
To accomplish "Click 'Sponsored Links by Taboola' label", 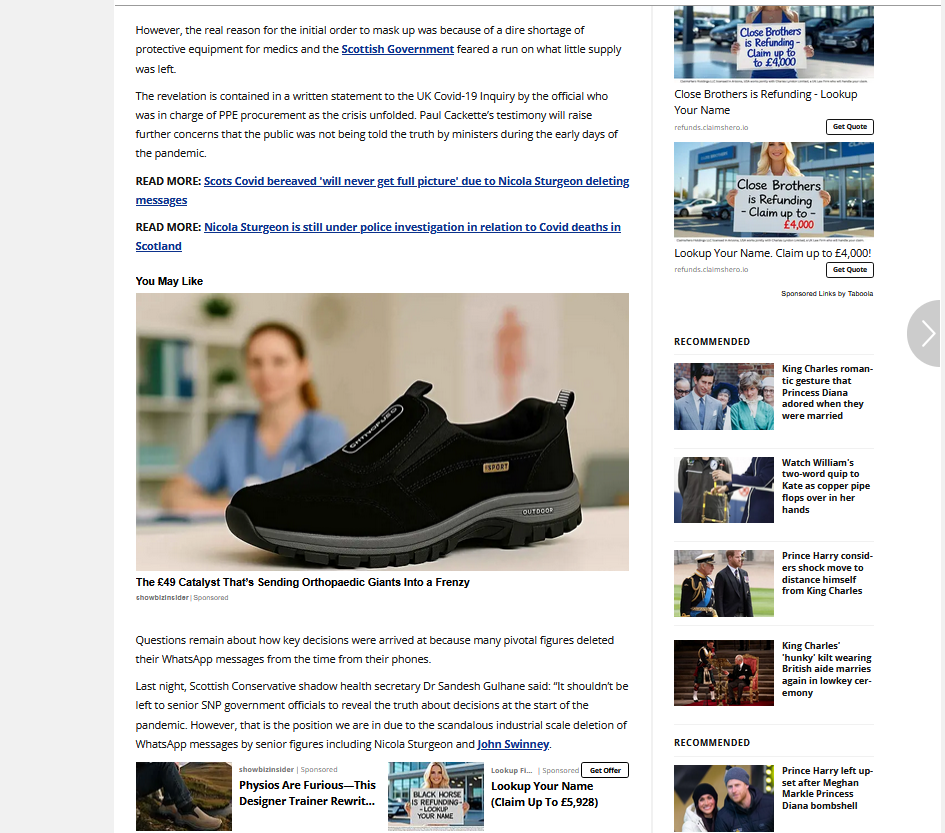I will [827, 294].
